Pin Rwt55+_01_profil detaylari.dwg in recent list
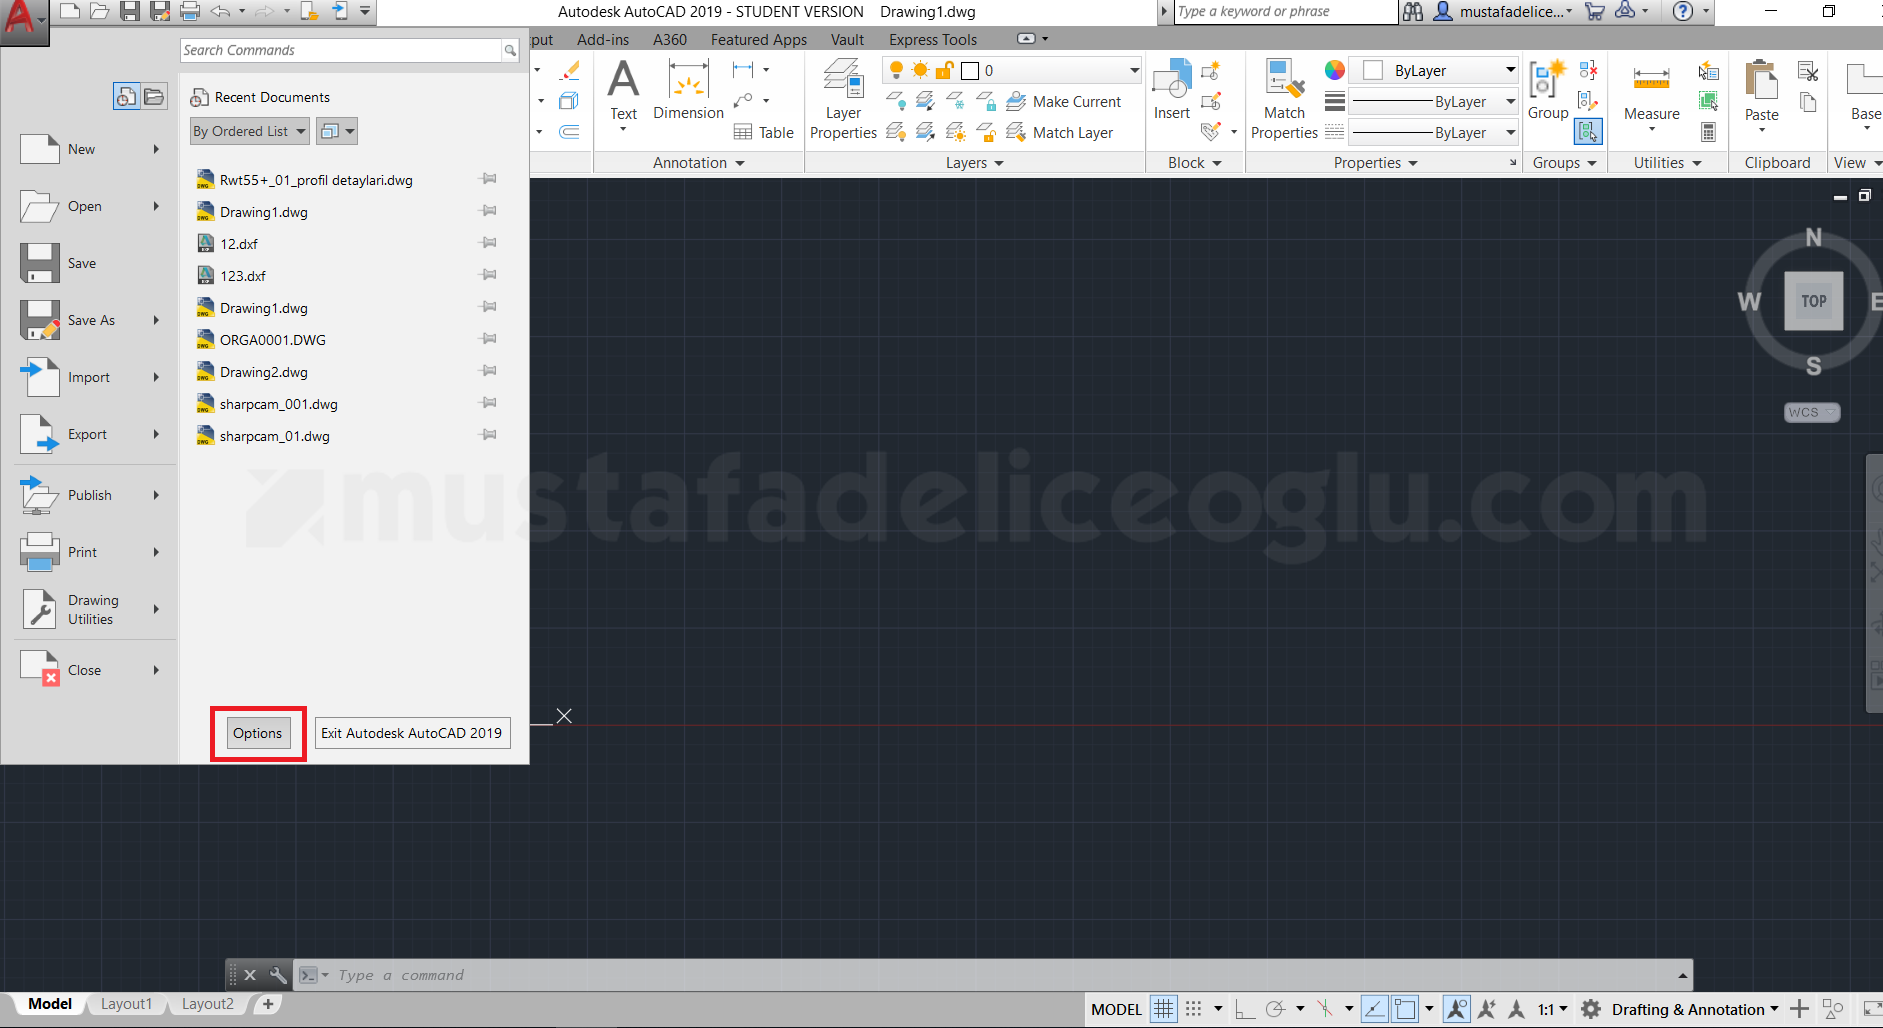Image resolution: width=1883 pixels, height=1028 pixels. (x=488, y=179)
